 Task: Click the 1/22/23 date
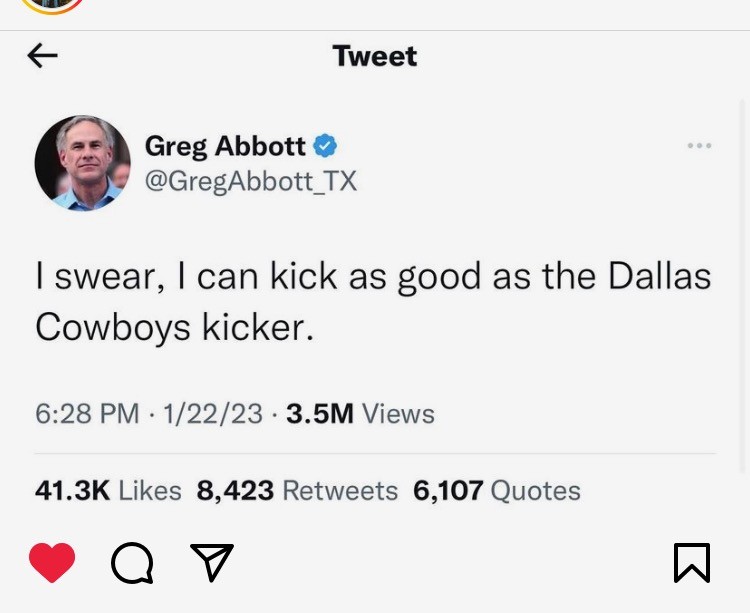(210, 414)
